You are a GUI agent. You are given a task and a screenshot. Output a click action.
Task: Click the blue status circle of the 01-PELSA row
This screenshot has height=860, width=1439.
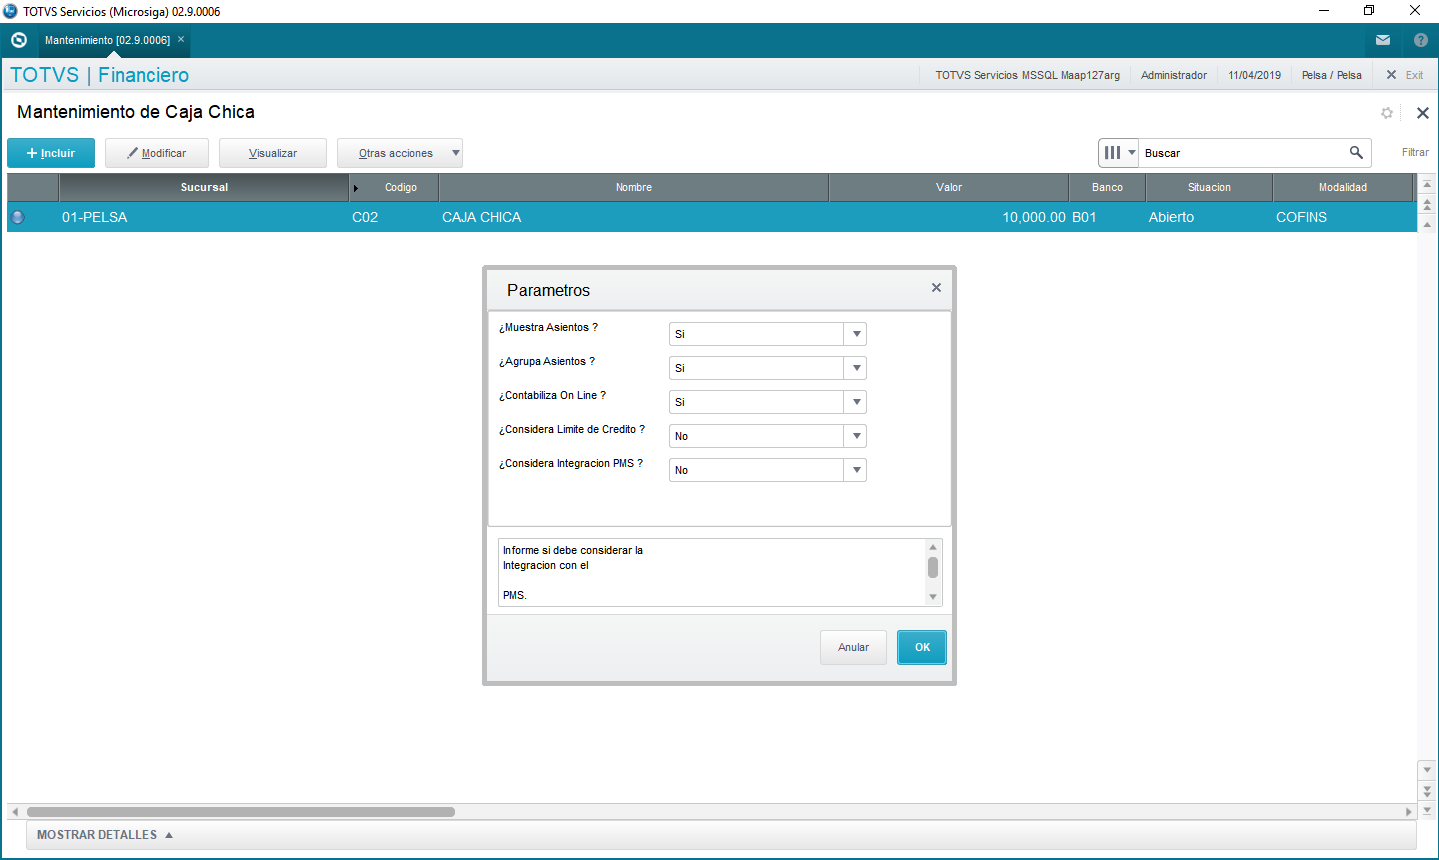click(x=17, y=217)
